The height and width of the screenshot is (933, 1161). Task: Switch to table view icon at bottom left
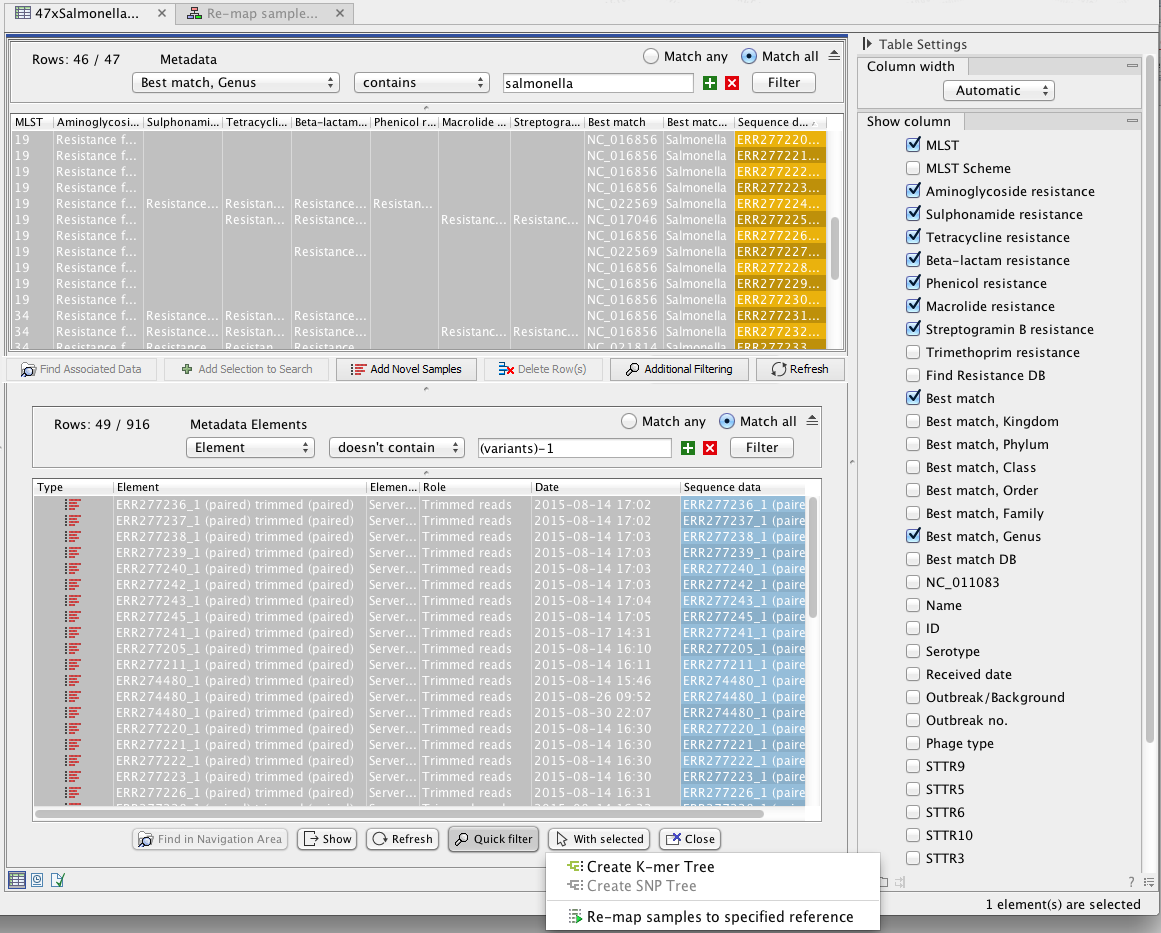[x=17, y=880]
